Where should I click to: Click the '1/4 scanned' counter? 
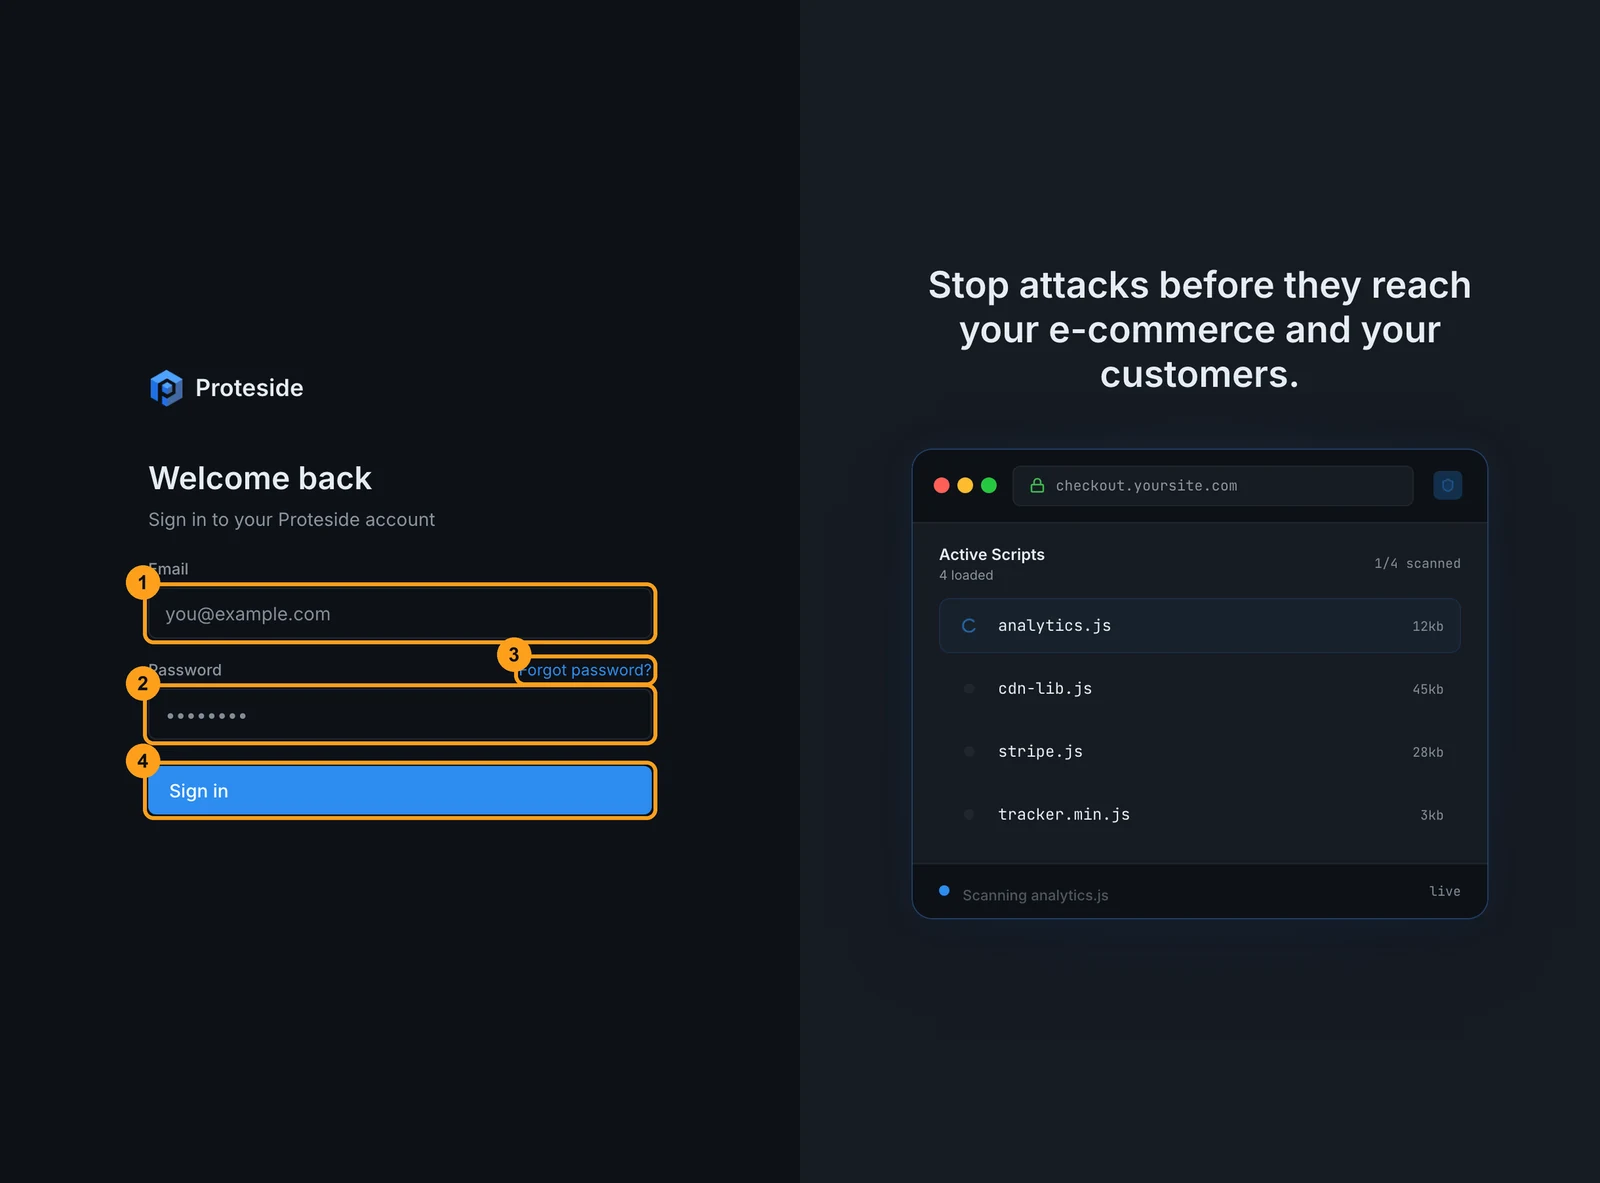1417,563
